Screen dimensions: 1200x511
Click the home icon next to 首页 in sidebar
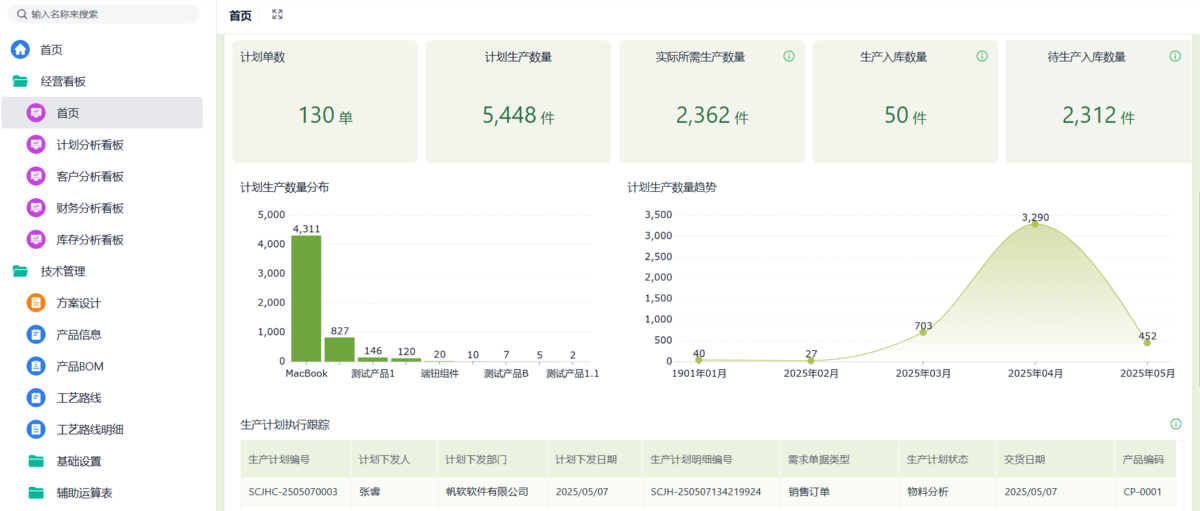pos(20,49)
